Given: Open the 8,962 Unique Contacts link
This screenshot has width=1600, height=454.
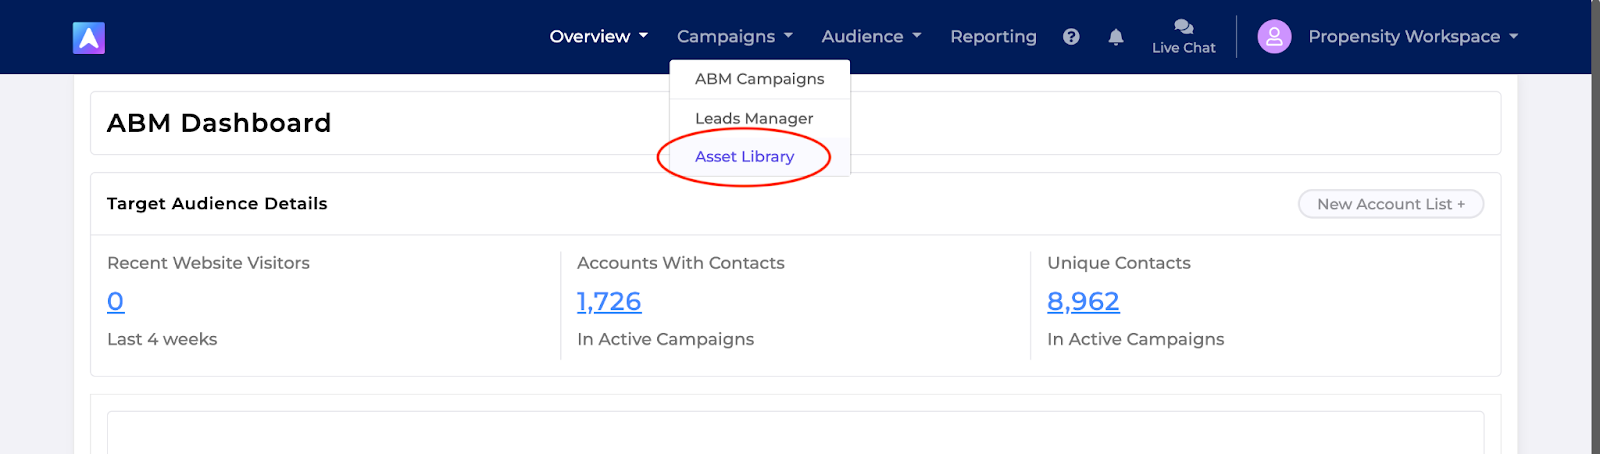Looking at the screenshot, I should pos(1083,301).
